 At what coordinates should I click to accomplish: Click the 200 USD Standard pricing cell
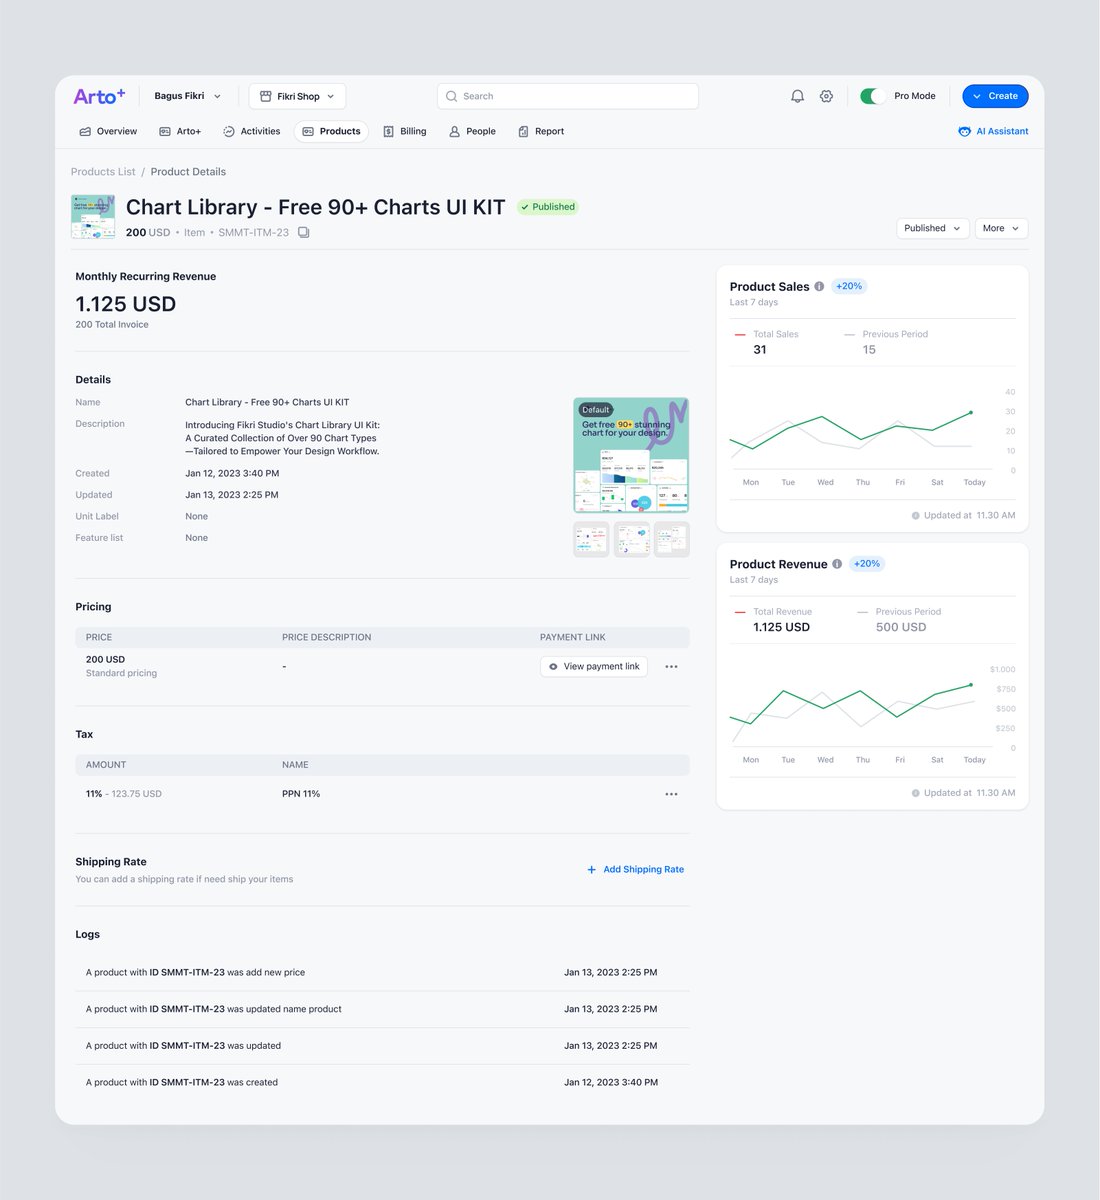121,666
